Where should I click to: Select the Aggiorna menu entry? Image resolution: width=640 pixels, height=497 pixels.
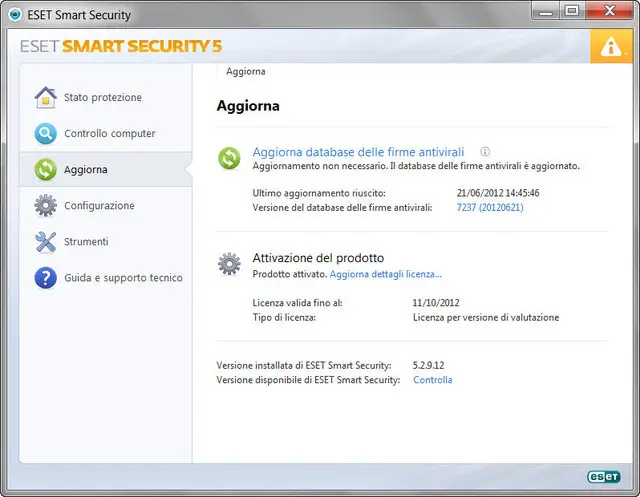point(86,169)
